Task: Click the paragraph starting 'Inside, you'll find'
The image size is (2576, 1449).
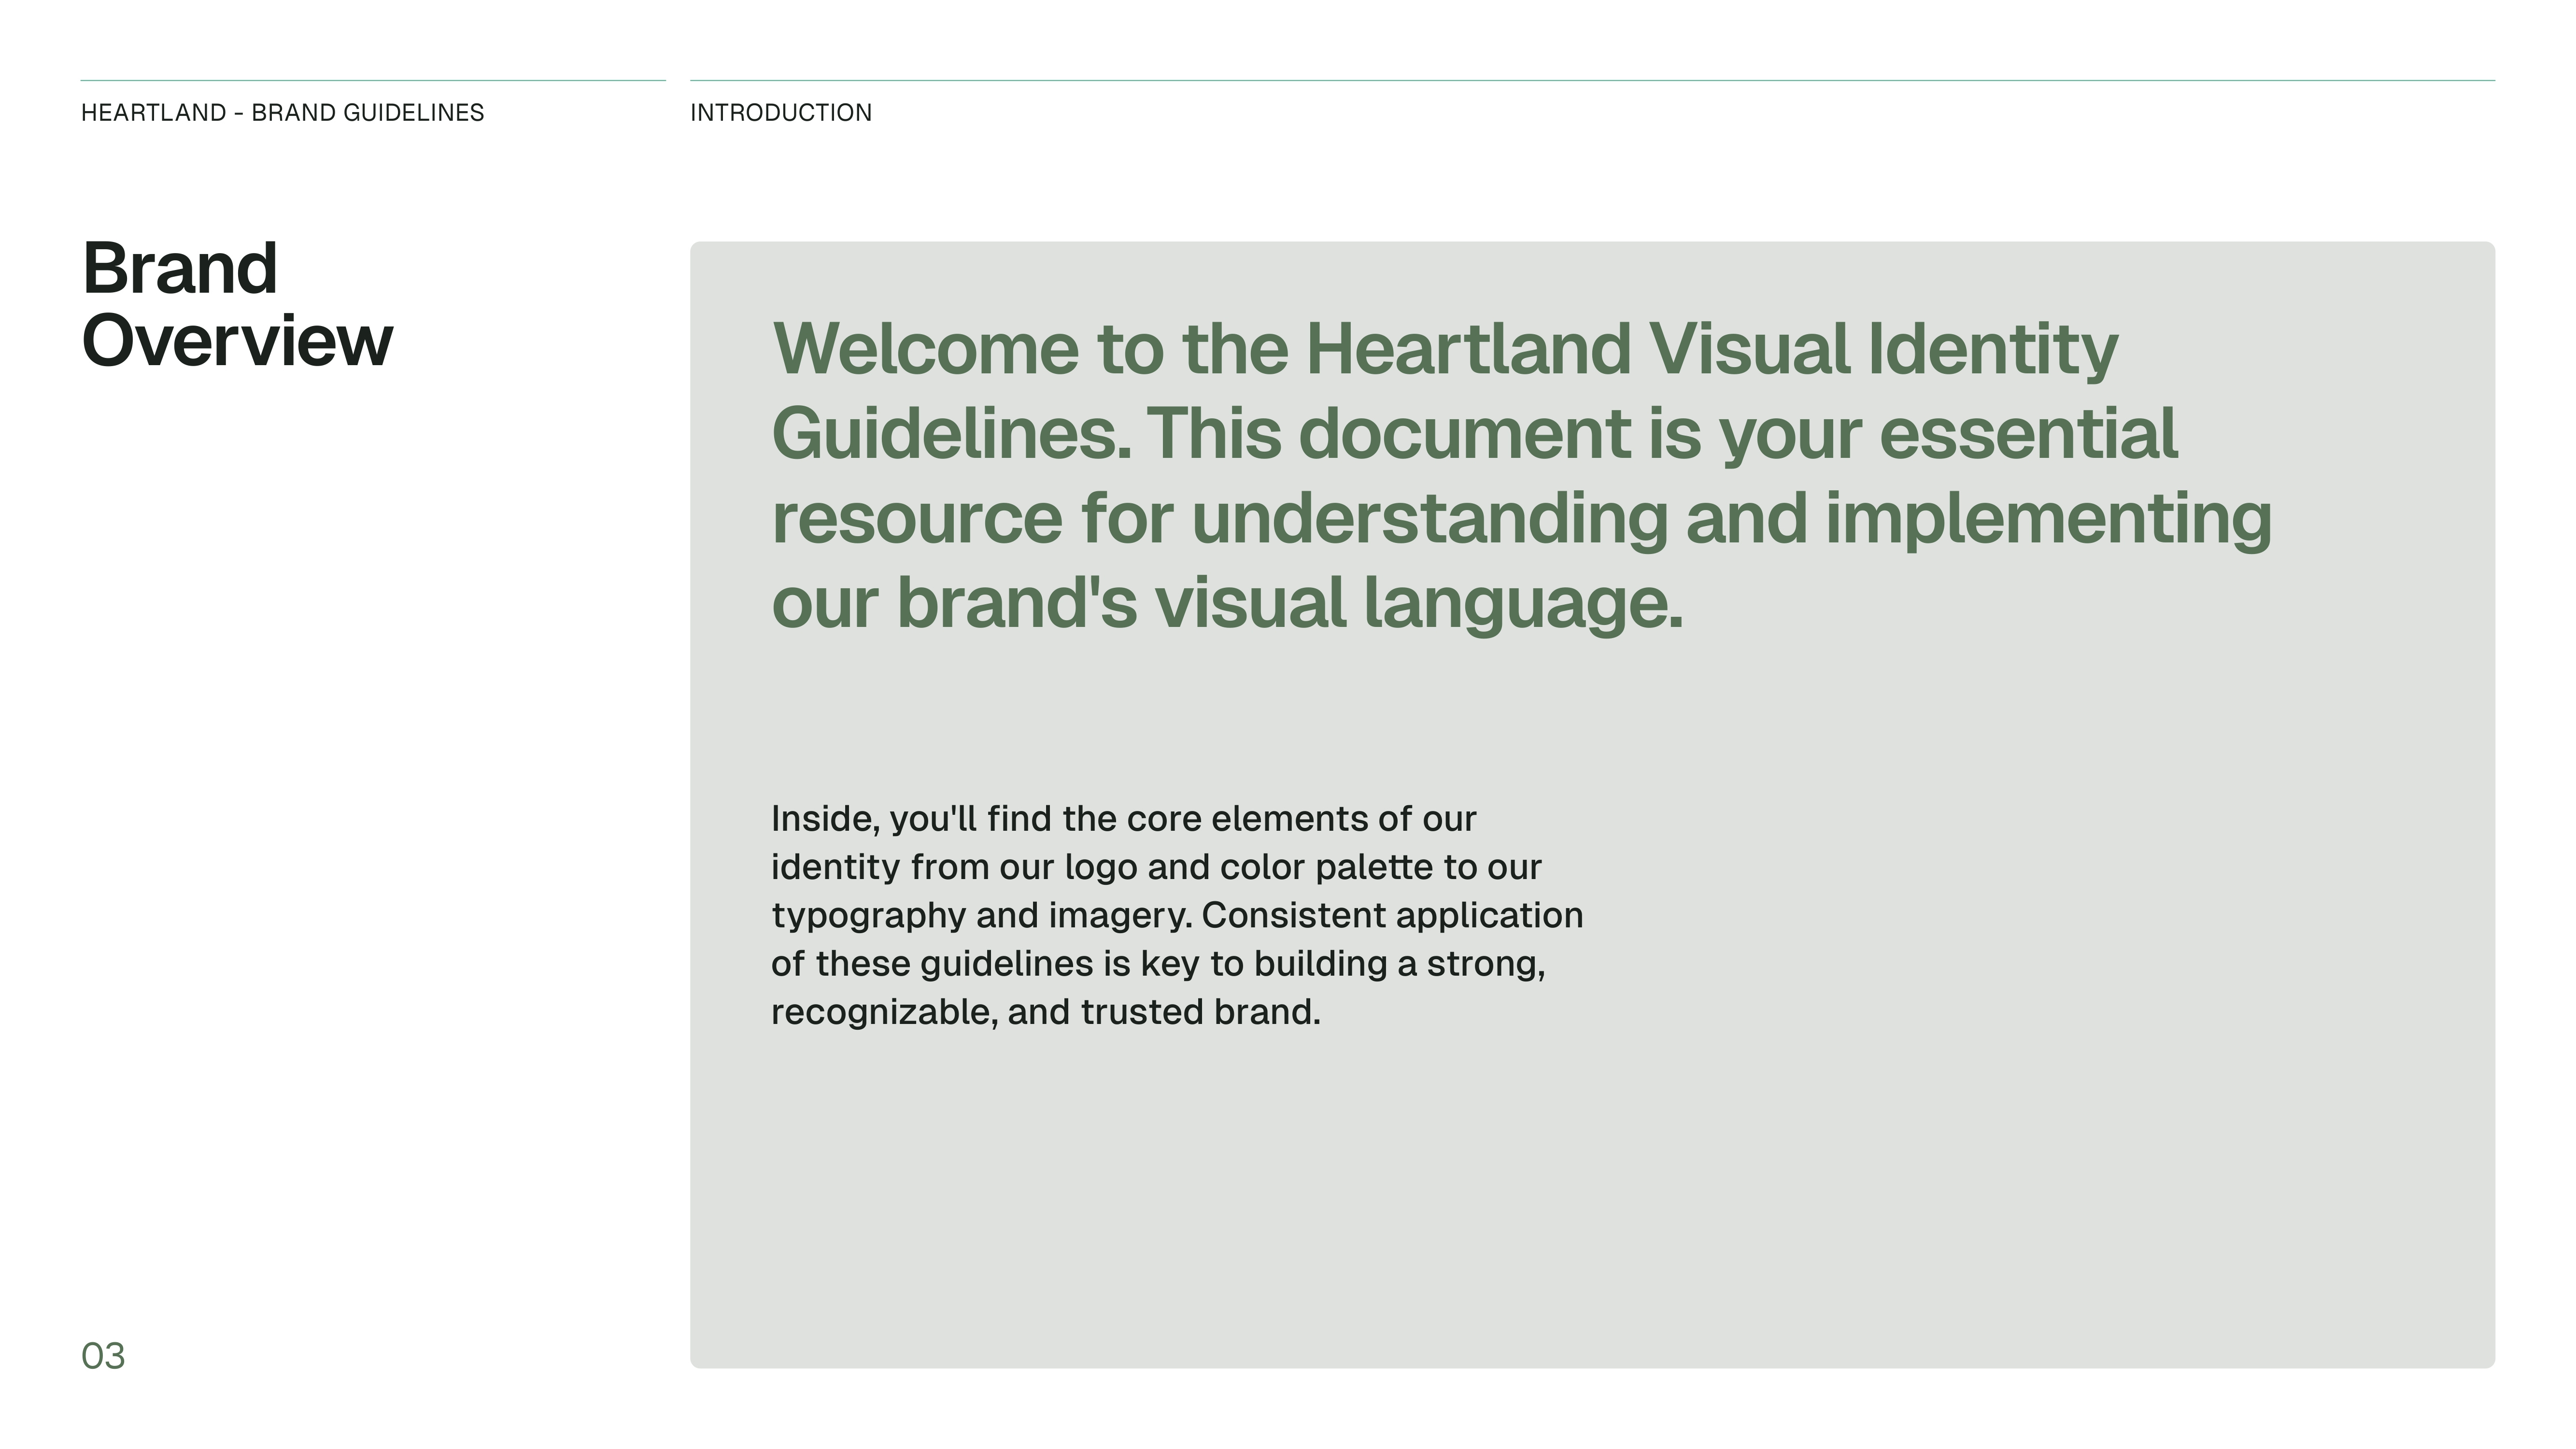Action: pyautogui.click(x=1177, y=915)
